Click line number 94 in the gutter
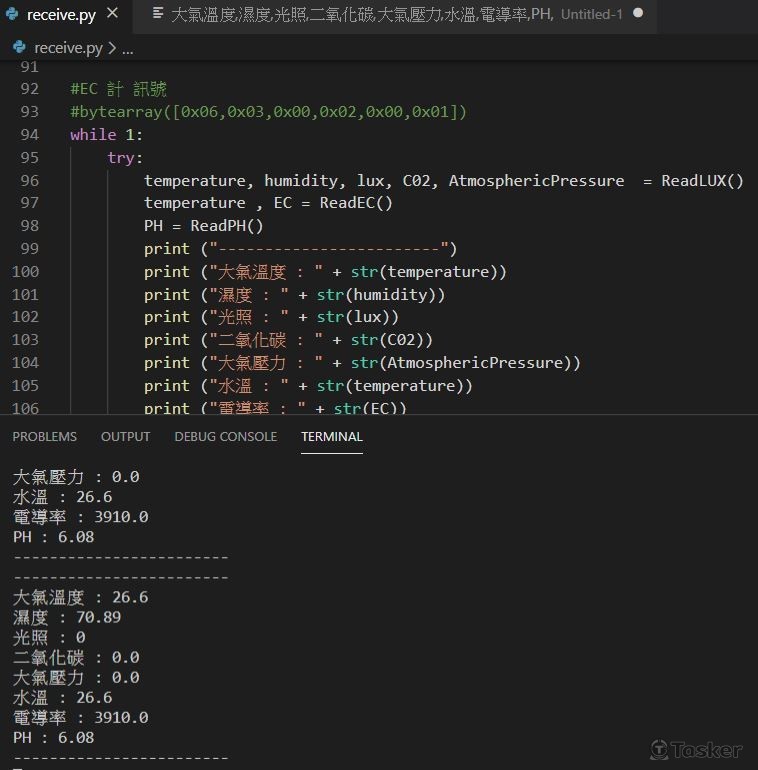This screenshot has width=758, height=770. (29, 134)
